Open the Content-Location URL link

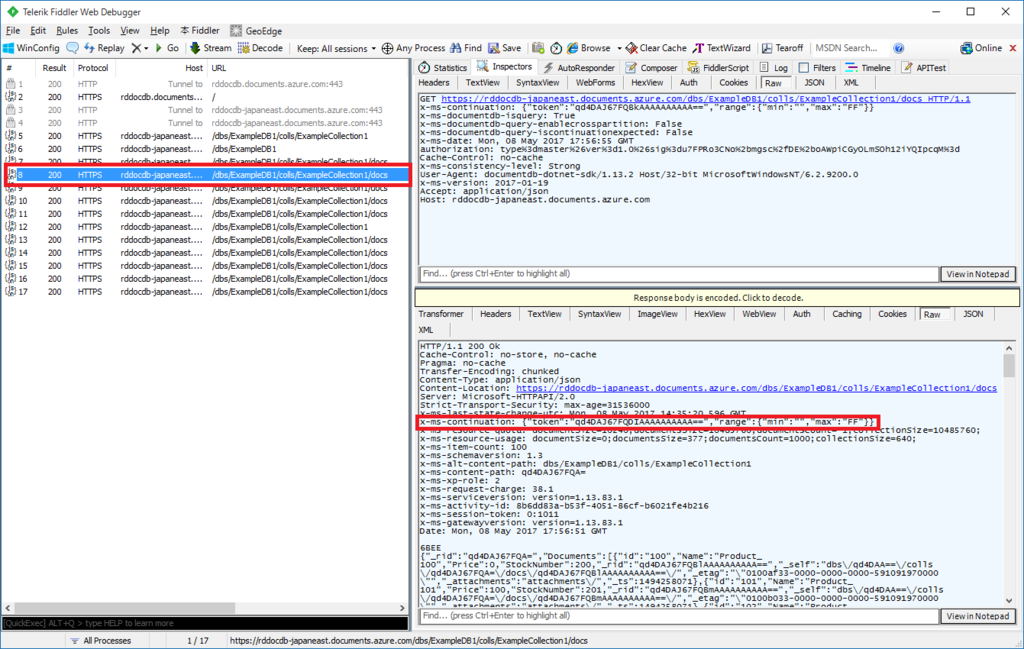(x=756, y=388)
